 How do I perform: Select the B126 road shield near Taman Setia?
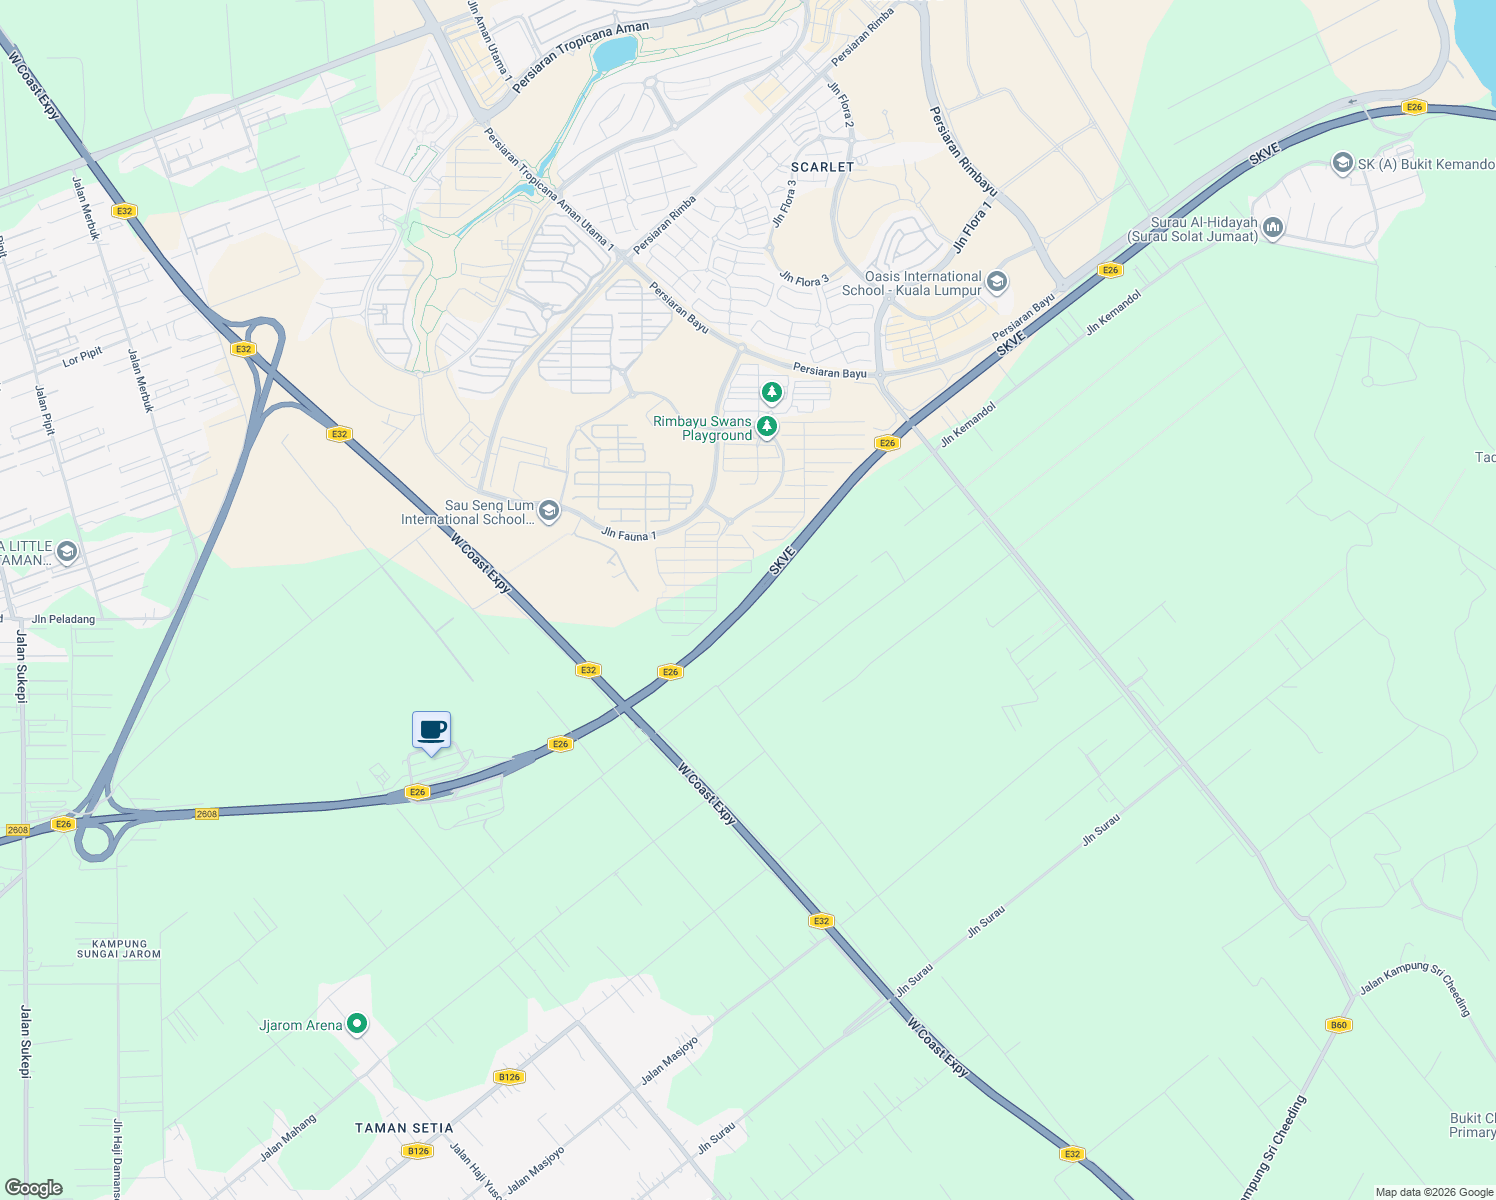pos(418,1151)
